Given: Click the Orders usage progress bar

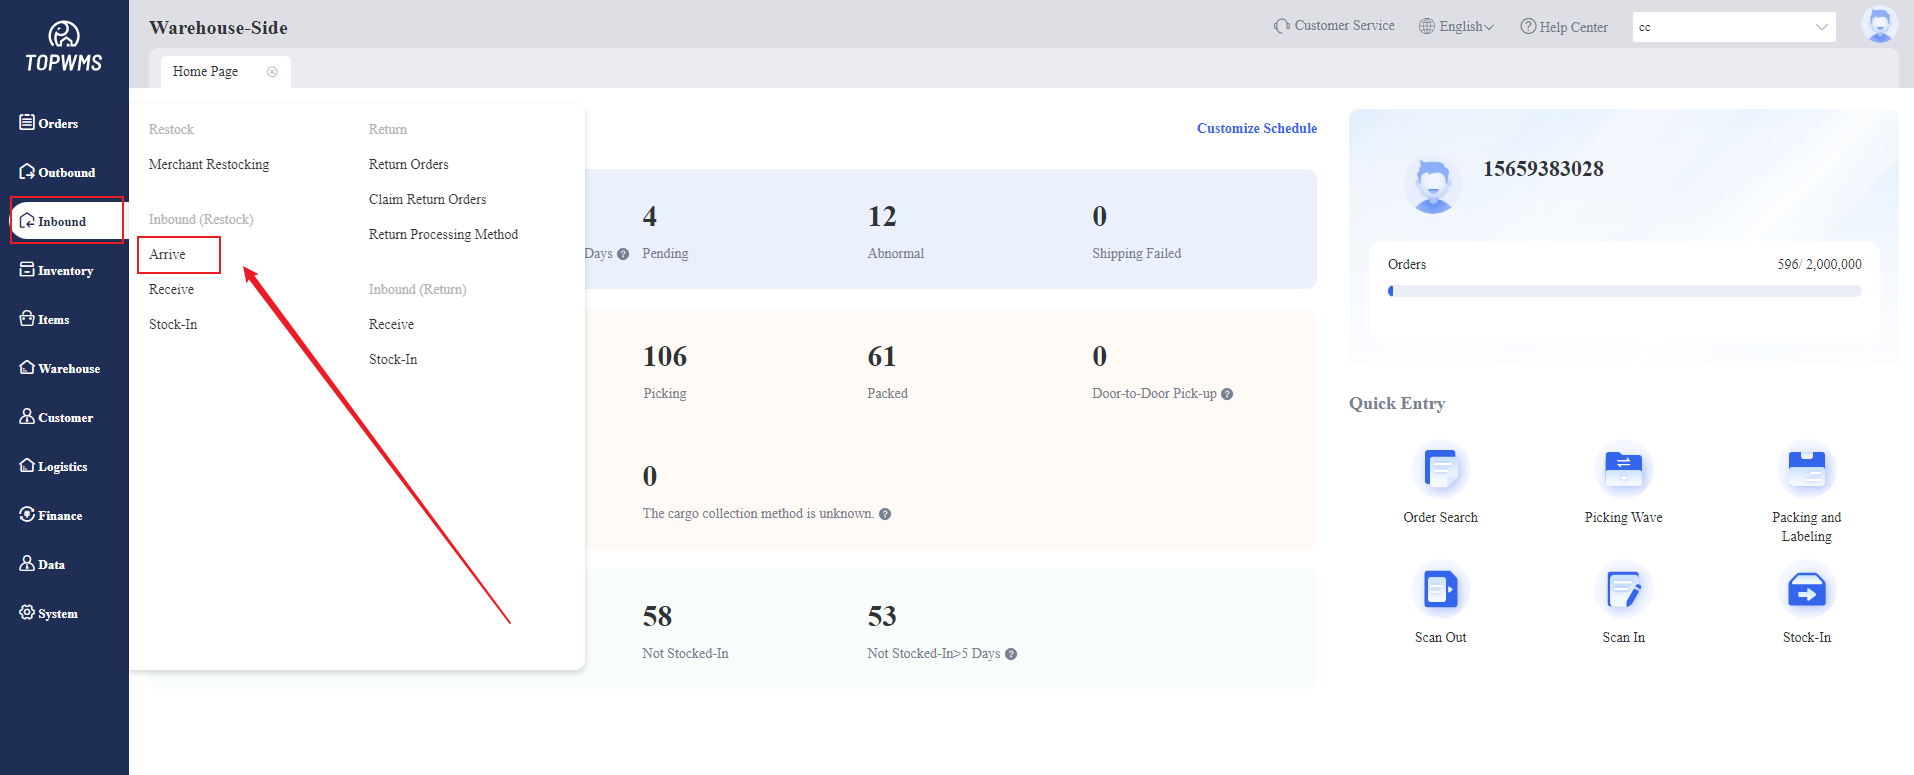Looking at the screenshot, I should click(1624, 291).
